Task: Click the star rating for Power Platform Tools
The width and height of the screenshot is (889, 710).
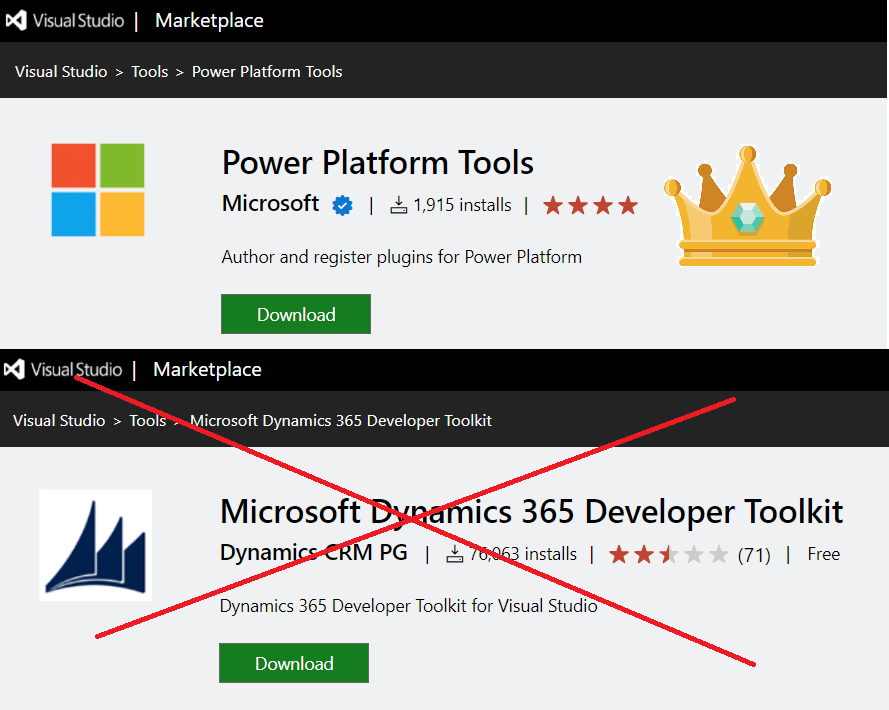Action: click(591, 205)
